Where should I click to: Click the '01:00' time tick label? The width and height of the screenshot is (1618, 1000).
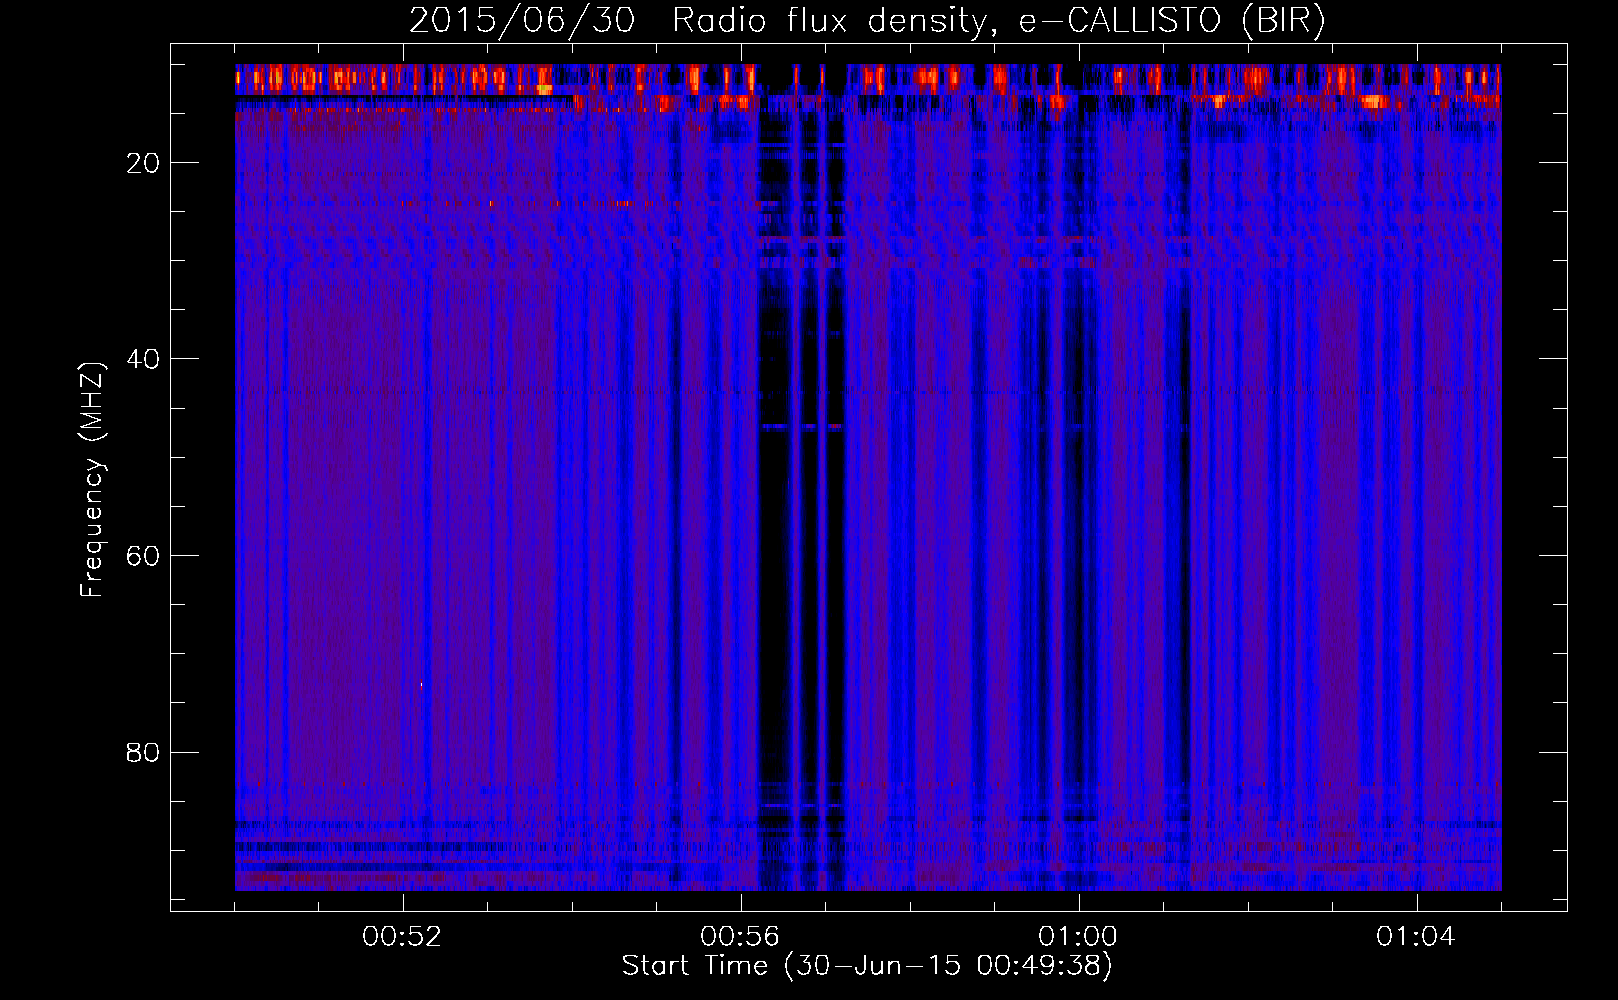pos(1078,937)
